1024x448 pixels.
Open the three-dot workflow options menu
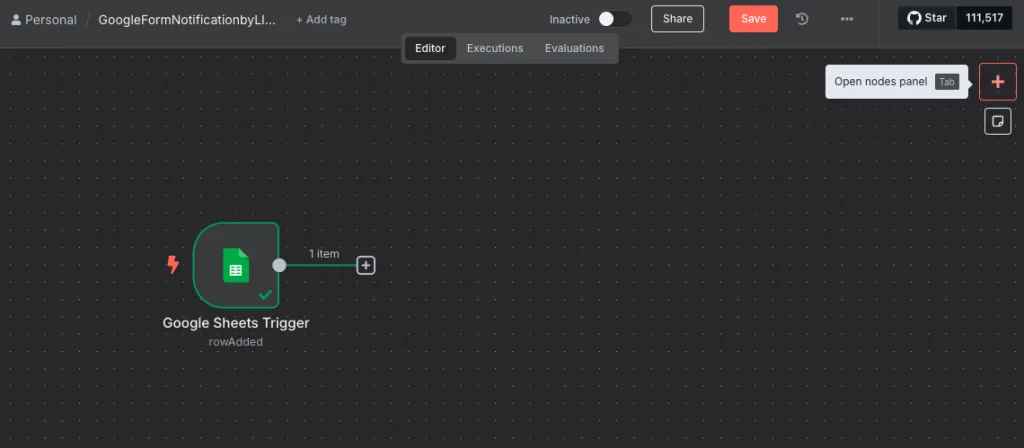(847, 19)
